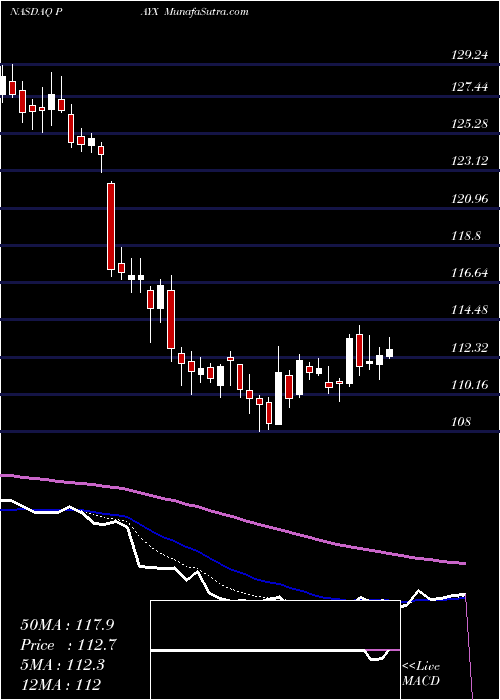
Task: Click the 5MA : 112.3 readout
Action: click(x=63, y=665)
